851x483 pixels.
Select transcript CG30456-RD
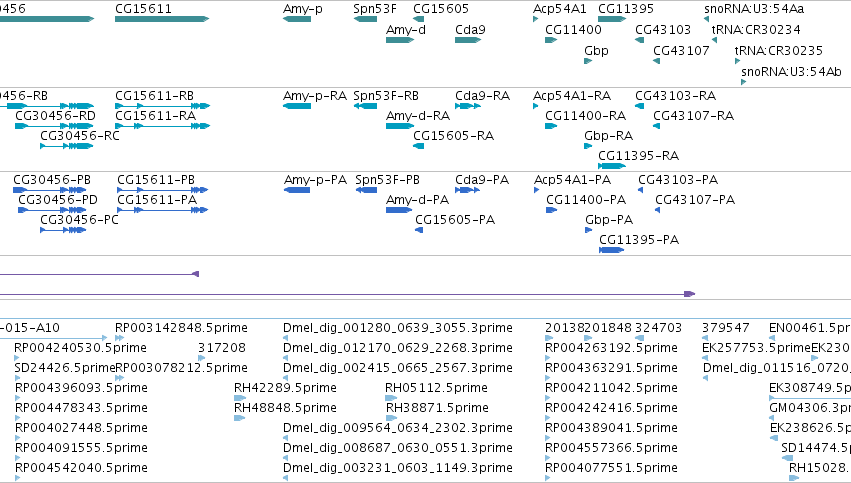(54, 126)
